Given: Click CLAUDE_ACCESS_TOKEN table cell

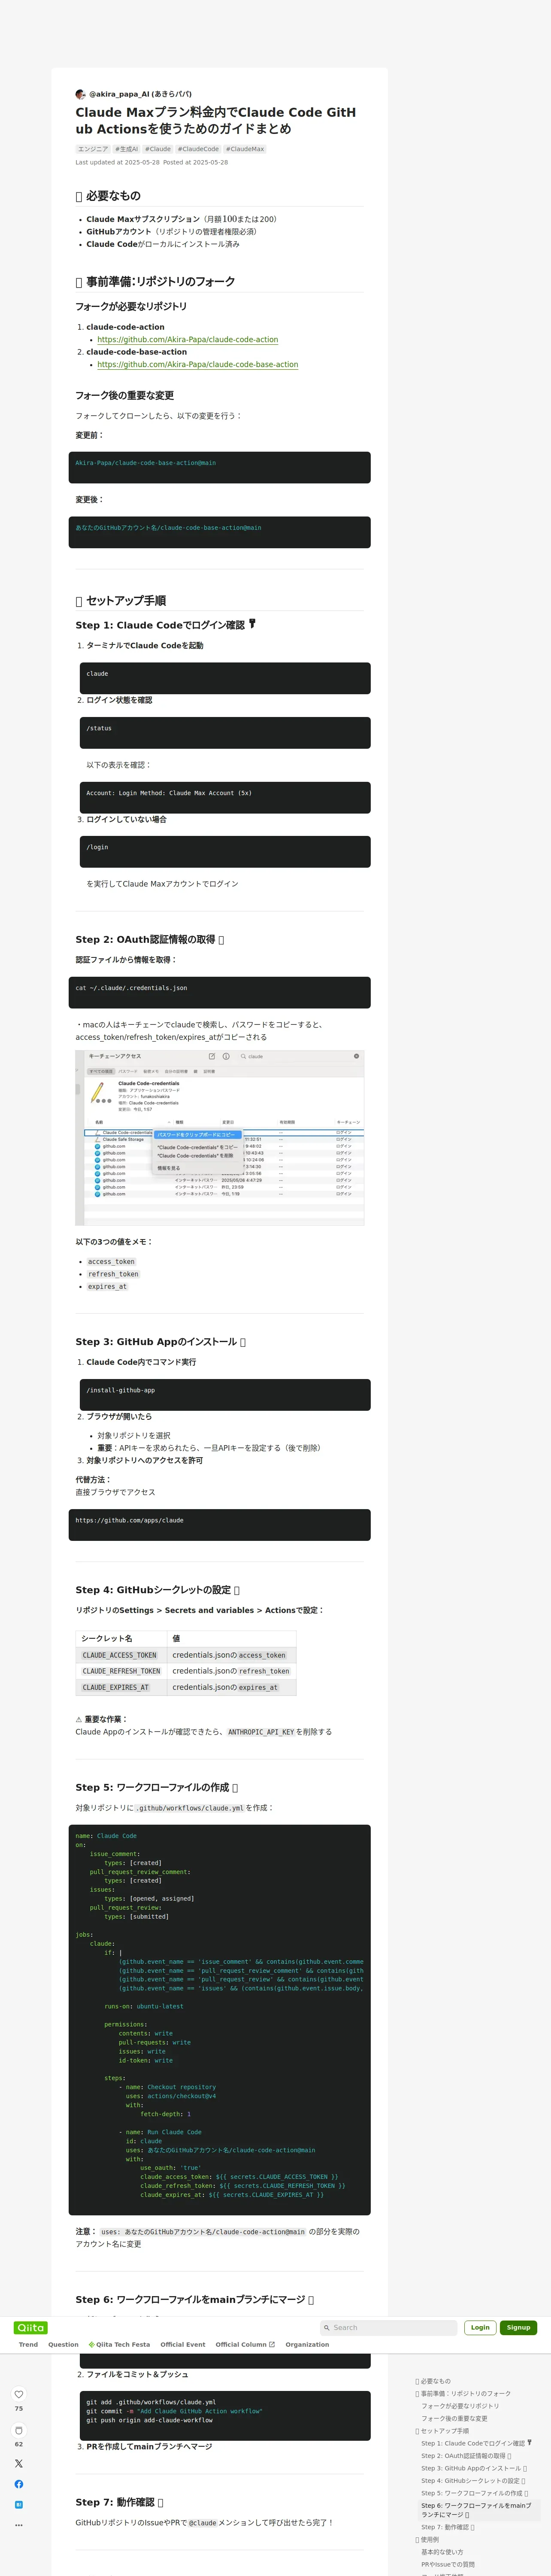Looking at the screenshot, I should [120, 1655].
